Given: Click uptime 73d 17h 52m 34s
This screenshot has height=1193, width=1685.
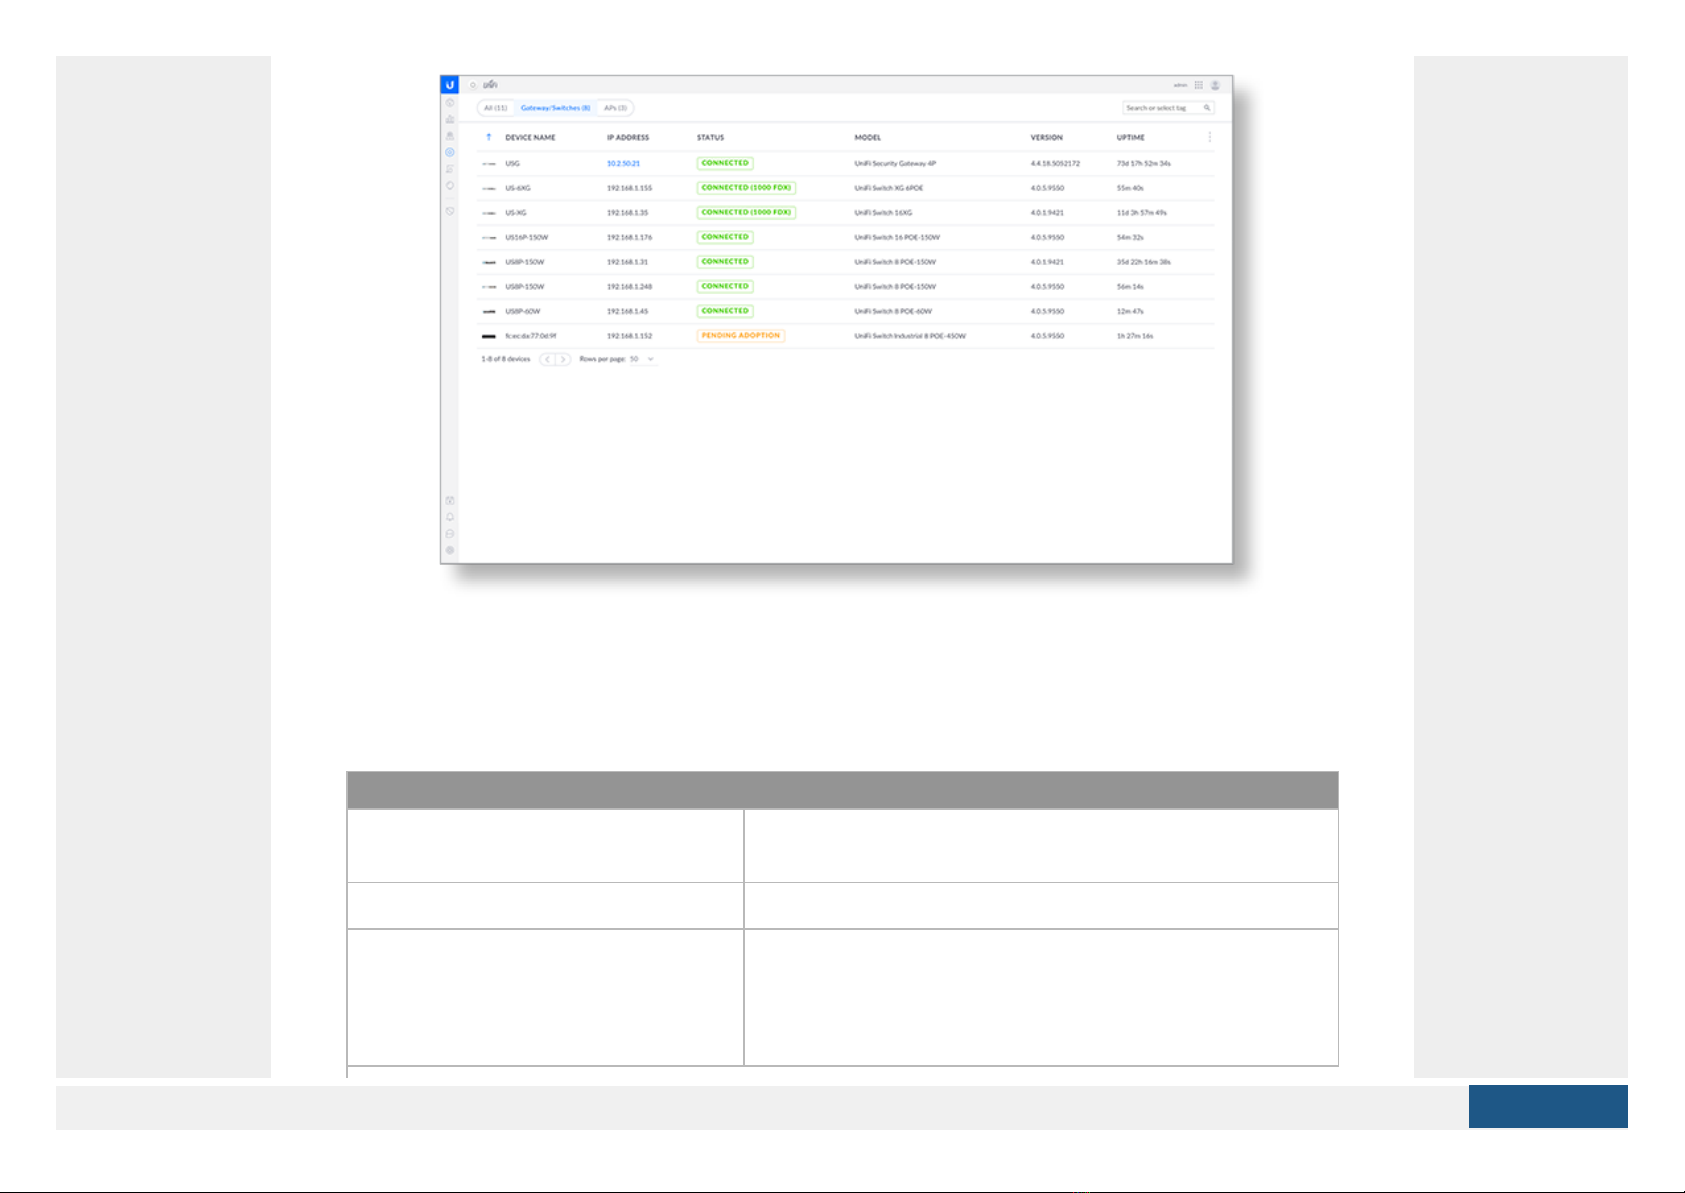Looking at the screenshot, I should 1143,163.
